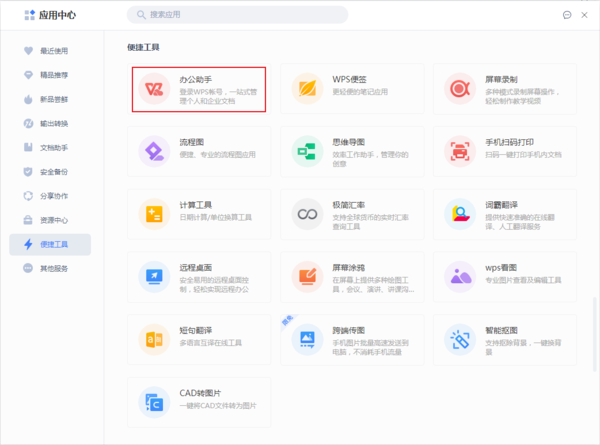Open 屏幕录制 screen recorder

point(460,89)
